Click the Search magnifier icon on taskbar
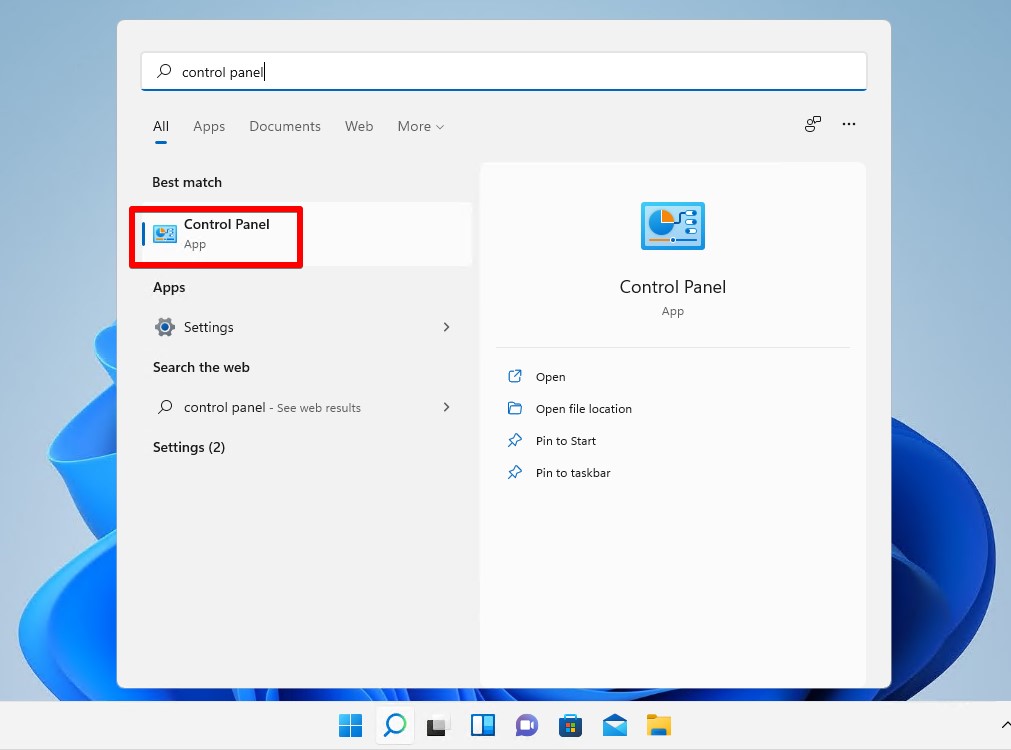The width and height of the screenshot is (1011, 750). 395,725
